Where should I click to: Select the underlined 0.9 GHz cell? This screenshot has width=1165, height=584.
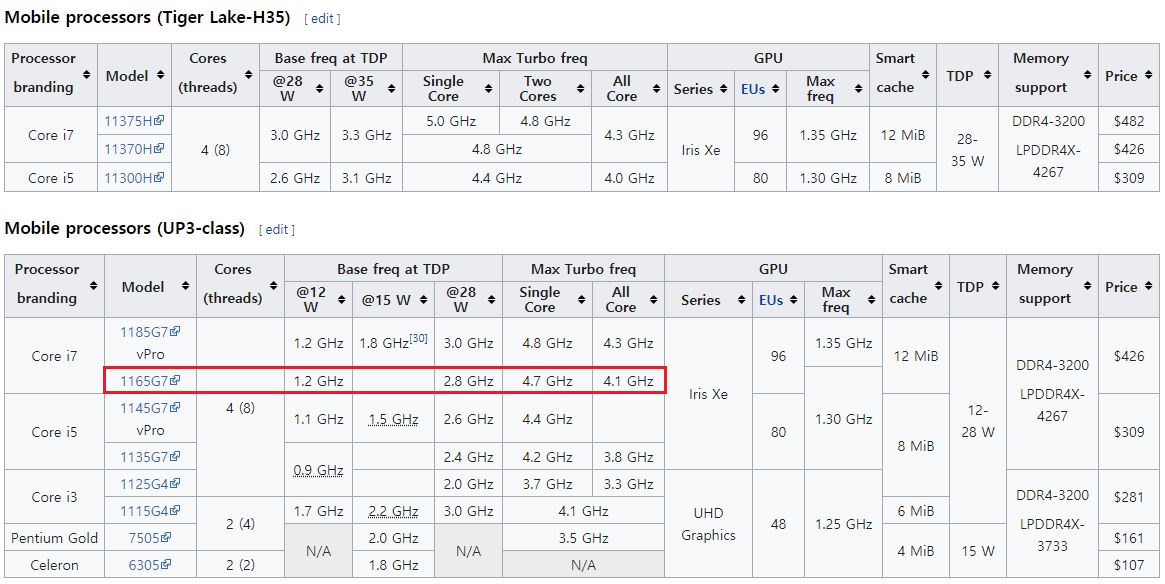[x=318, y=470]
